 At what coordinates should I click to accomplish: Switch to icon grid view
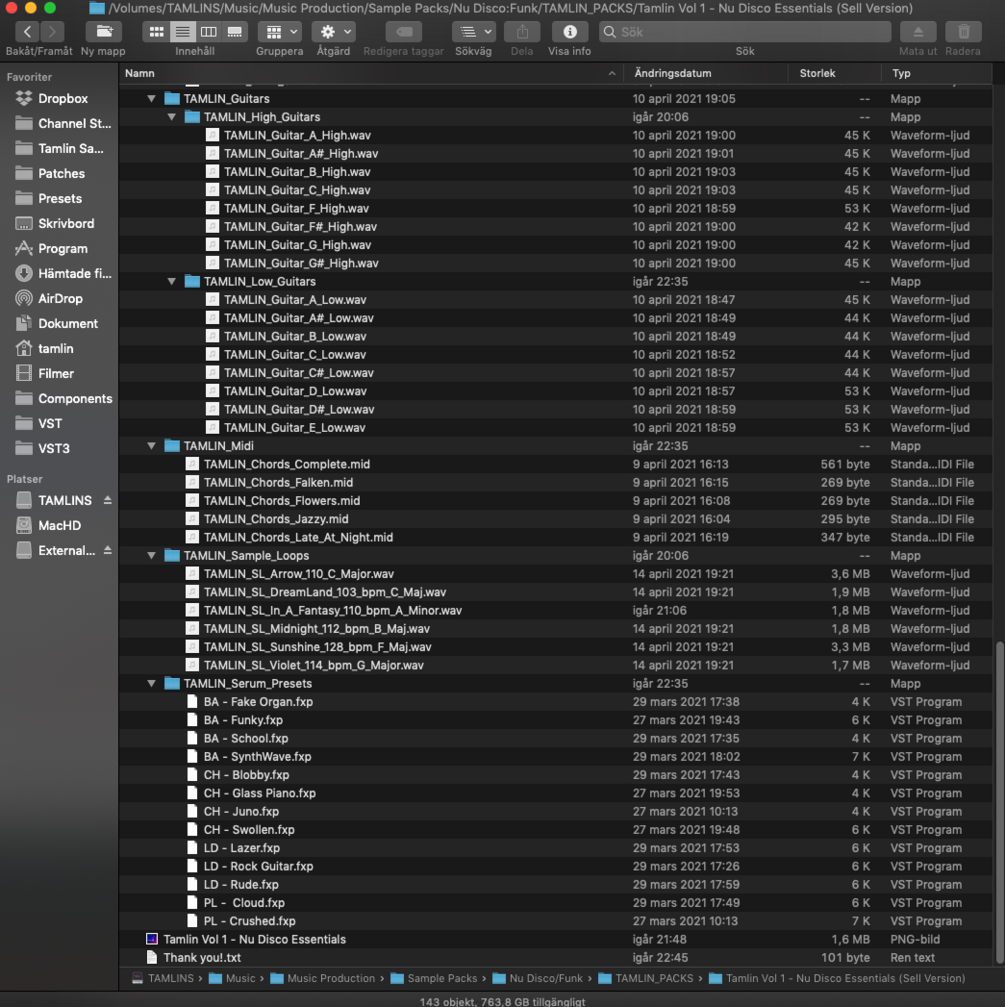click(x=156, y=31)
